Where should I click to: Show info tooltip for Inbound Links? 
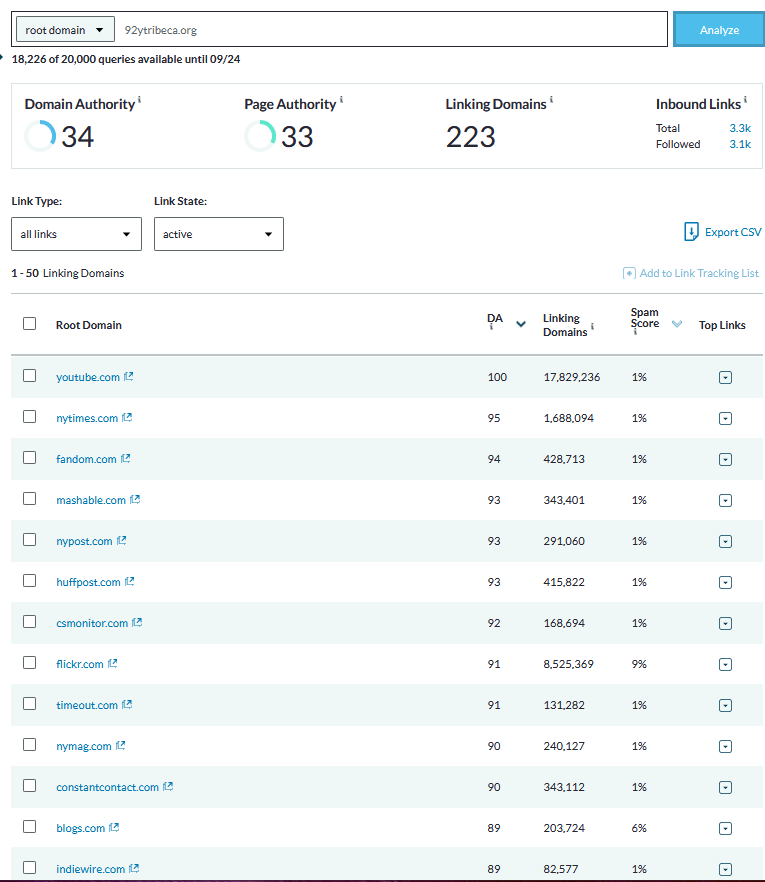click(x=745, y=100)
